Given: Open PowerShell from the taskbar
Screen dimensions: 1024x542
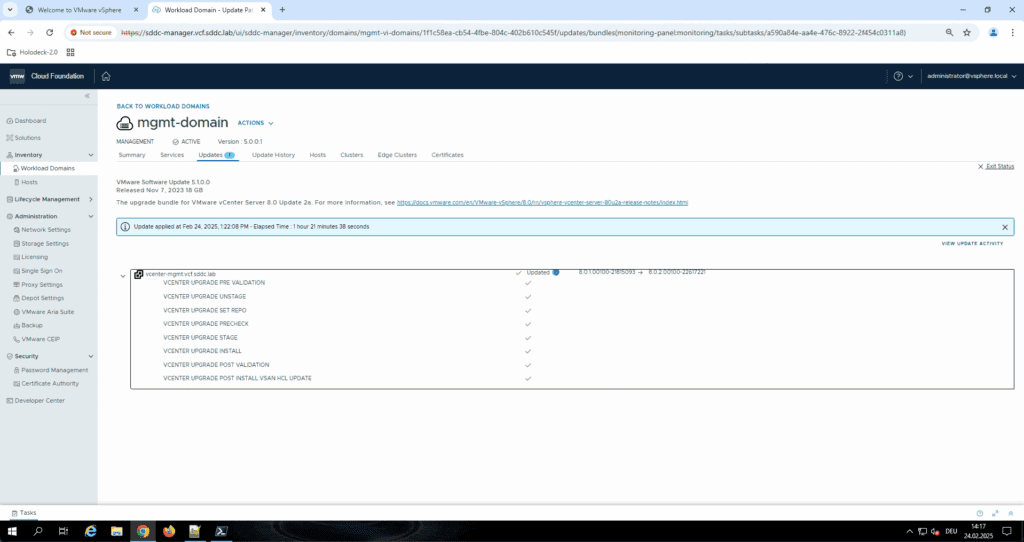Looking at the screenshot, I should click(x=221, y=532).
